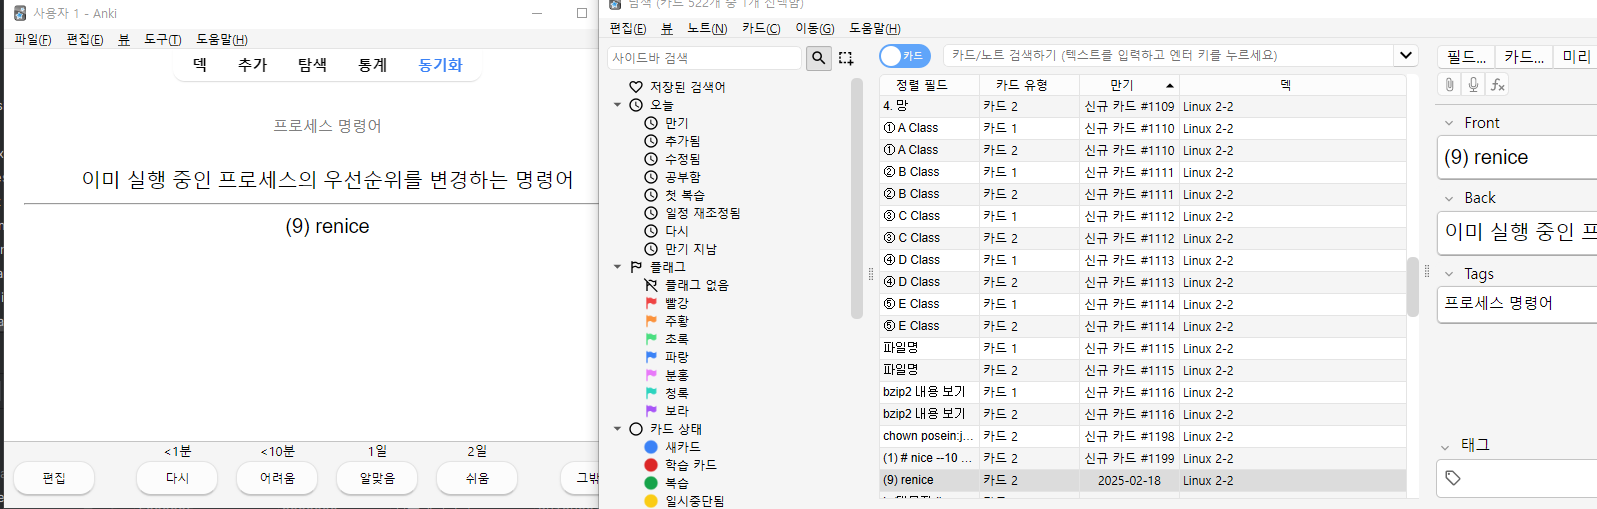Activate the sidebar selection tool icon

click(846, 58)
